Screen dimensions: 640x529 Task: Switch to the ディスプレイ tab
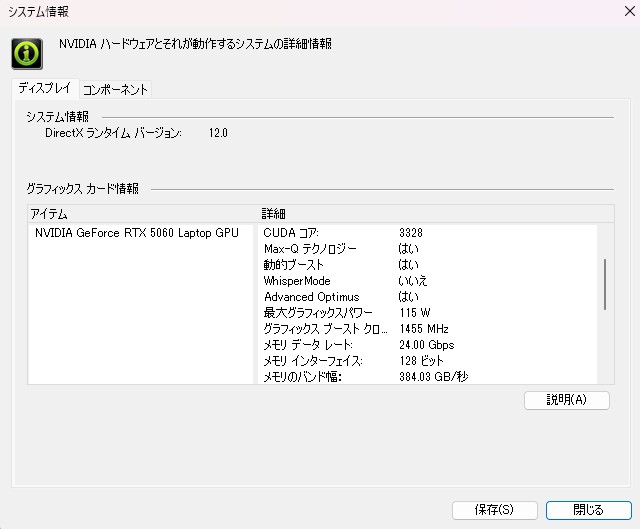click(45, 88)
